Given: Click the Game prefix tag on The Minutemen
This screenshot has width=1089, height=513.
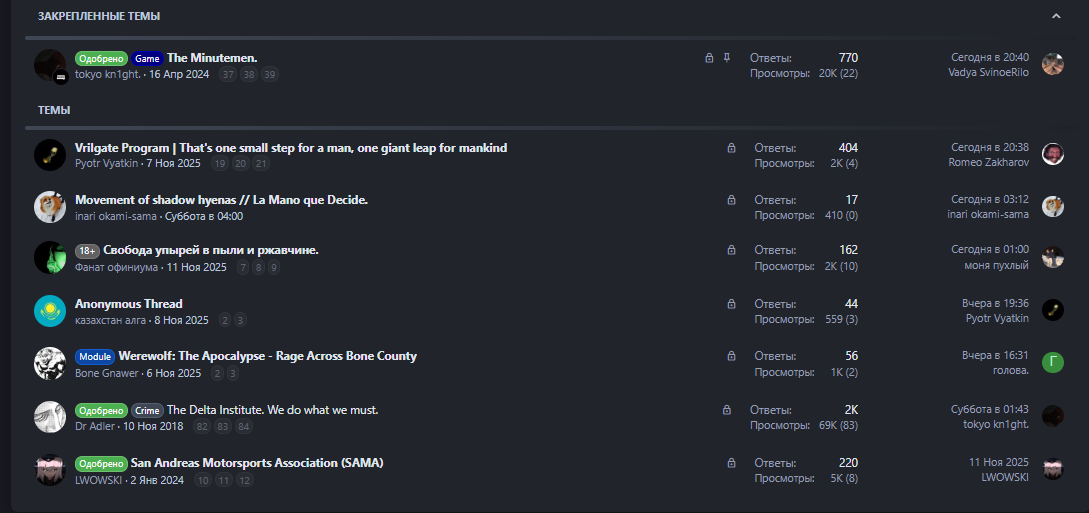Looking at the screenshot, I should click(x=147, y=58).
